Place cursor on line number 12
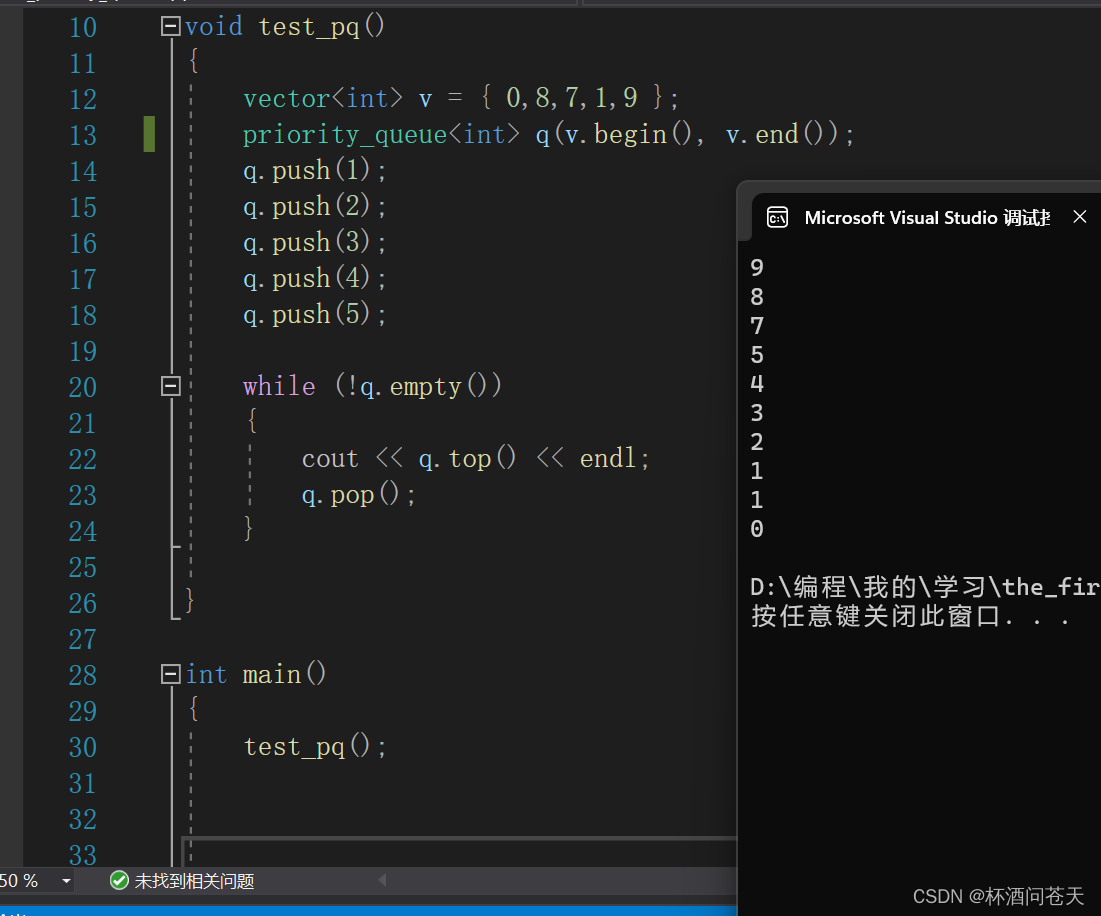Screen dimensions: 1101x916 pyautogui.click(x=83, y=98)
